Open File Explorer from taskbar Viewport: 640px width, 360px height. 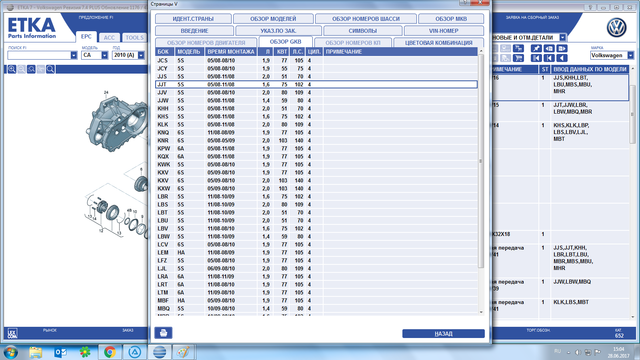click(36, 352)
